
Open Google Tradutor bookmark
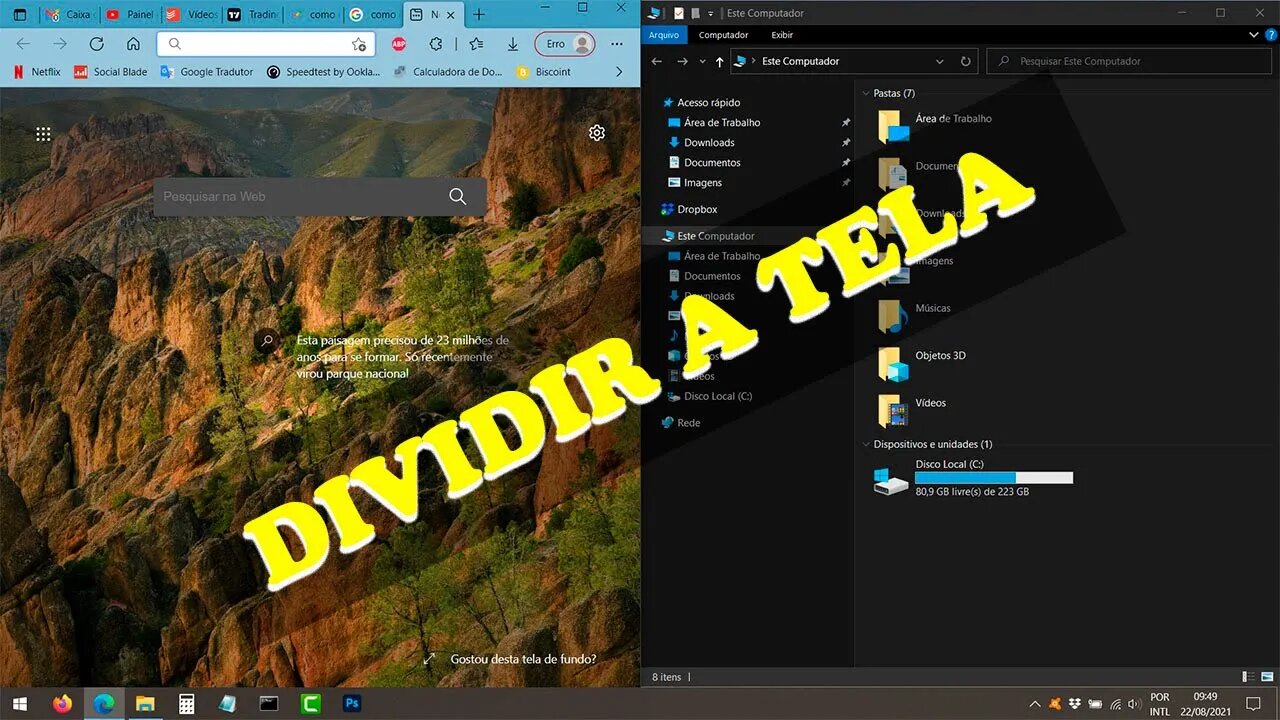click(206, 72)
